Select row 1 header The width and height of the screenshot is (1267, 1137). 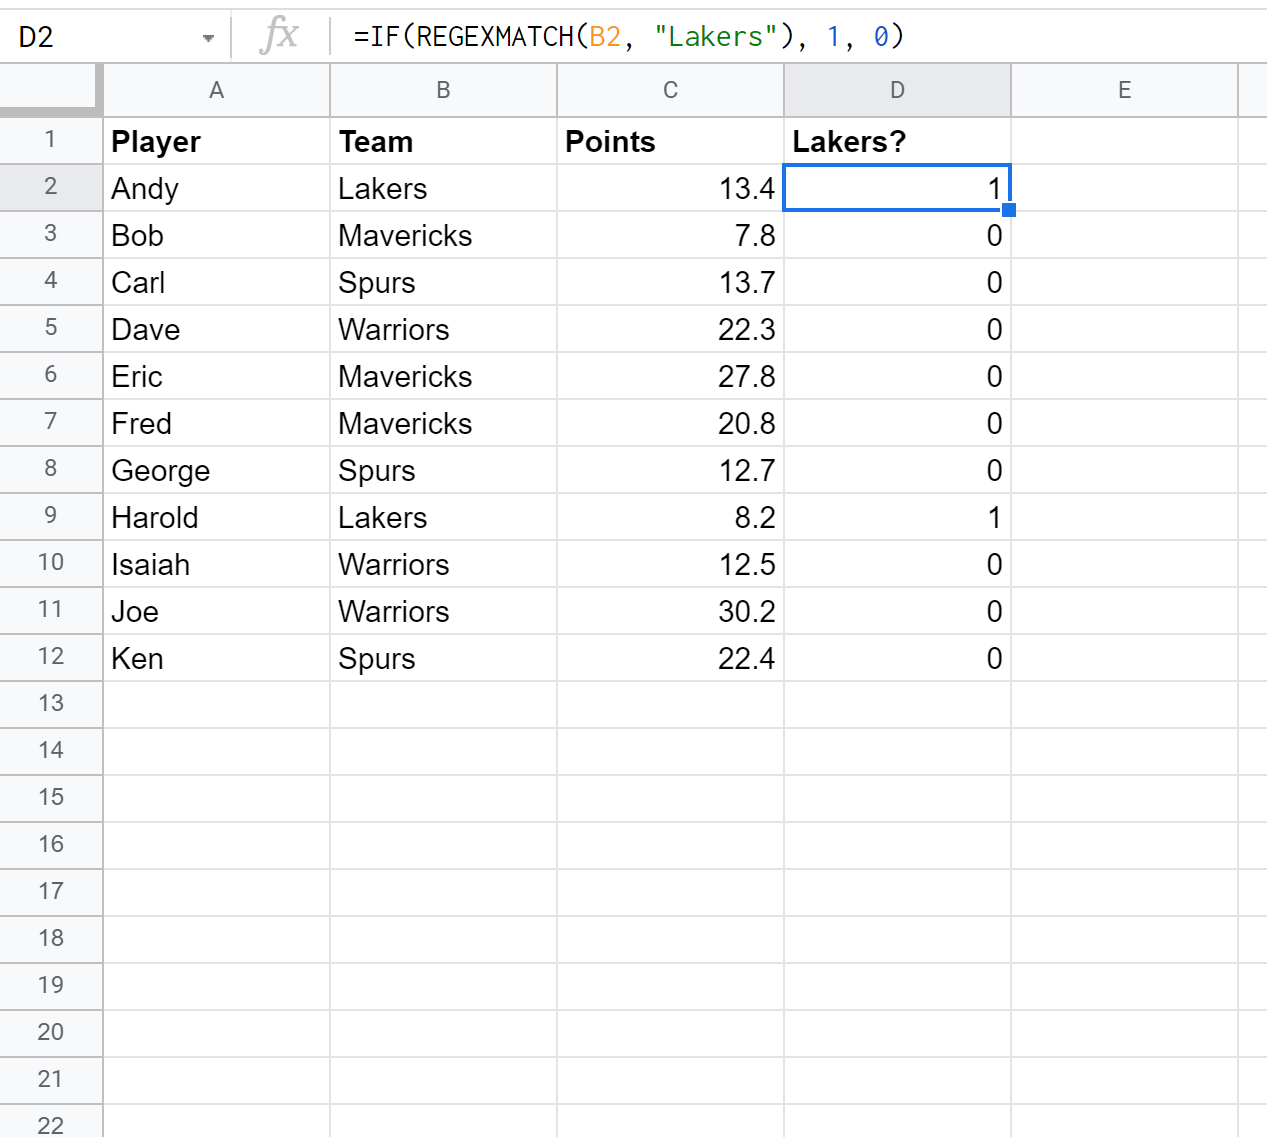(50, 140)
